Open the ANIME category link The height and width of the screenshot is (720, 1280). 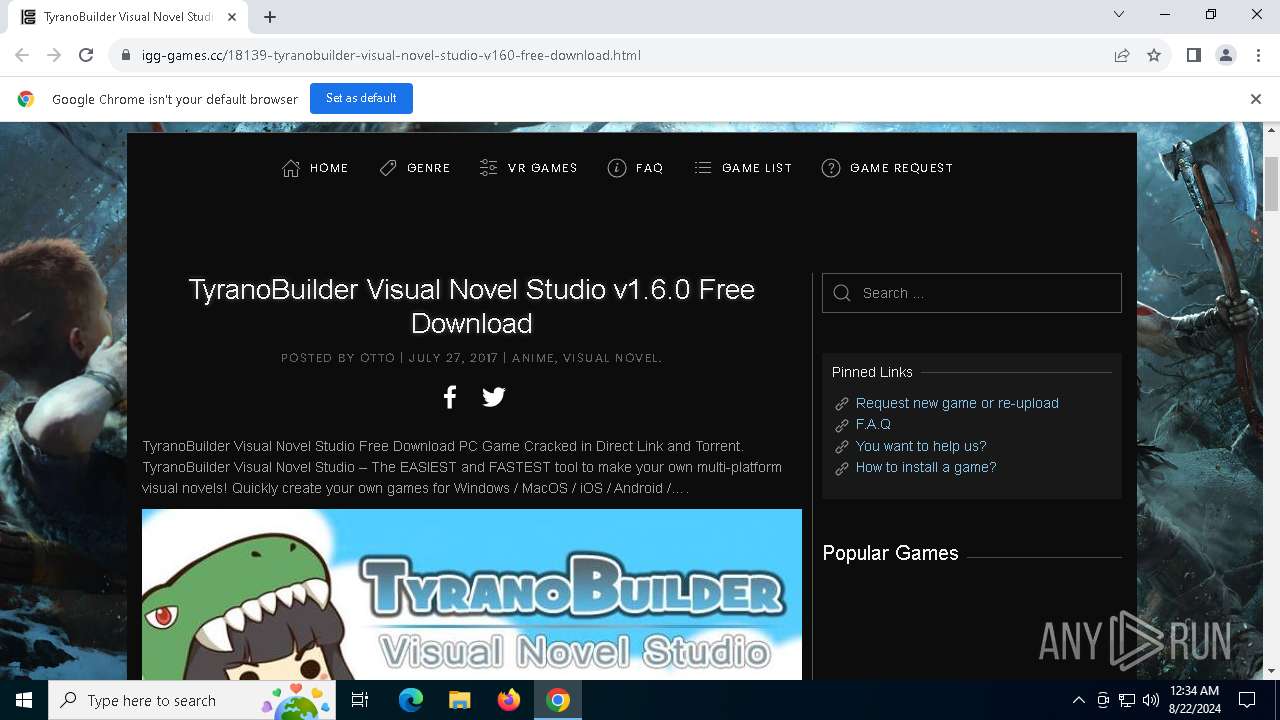pos(533,358)
